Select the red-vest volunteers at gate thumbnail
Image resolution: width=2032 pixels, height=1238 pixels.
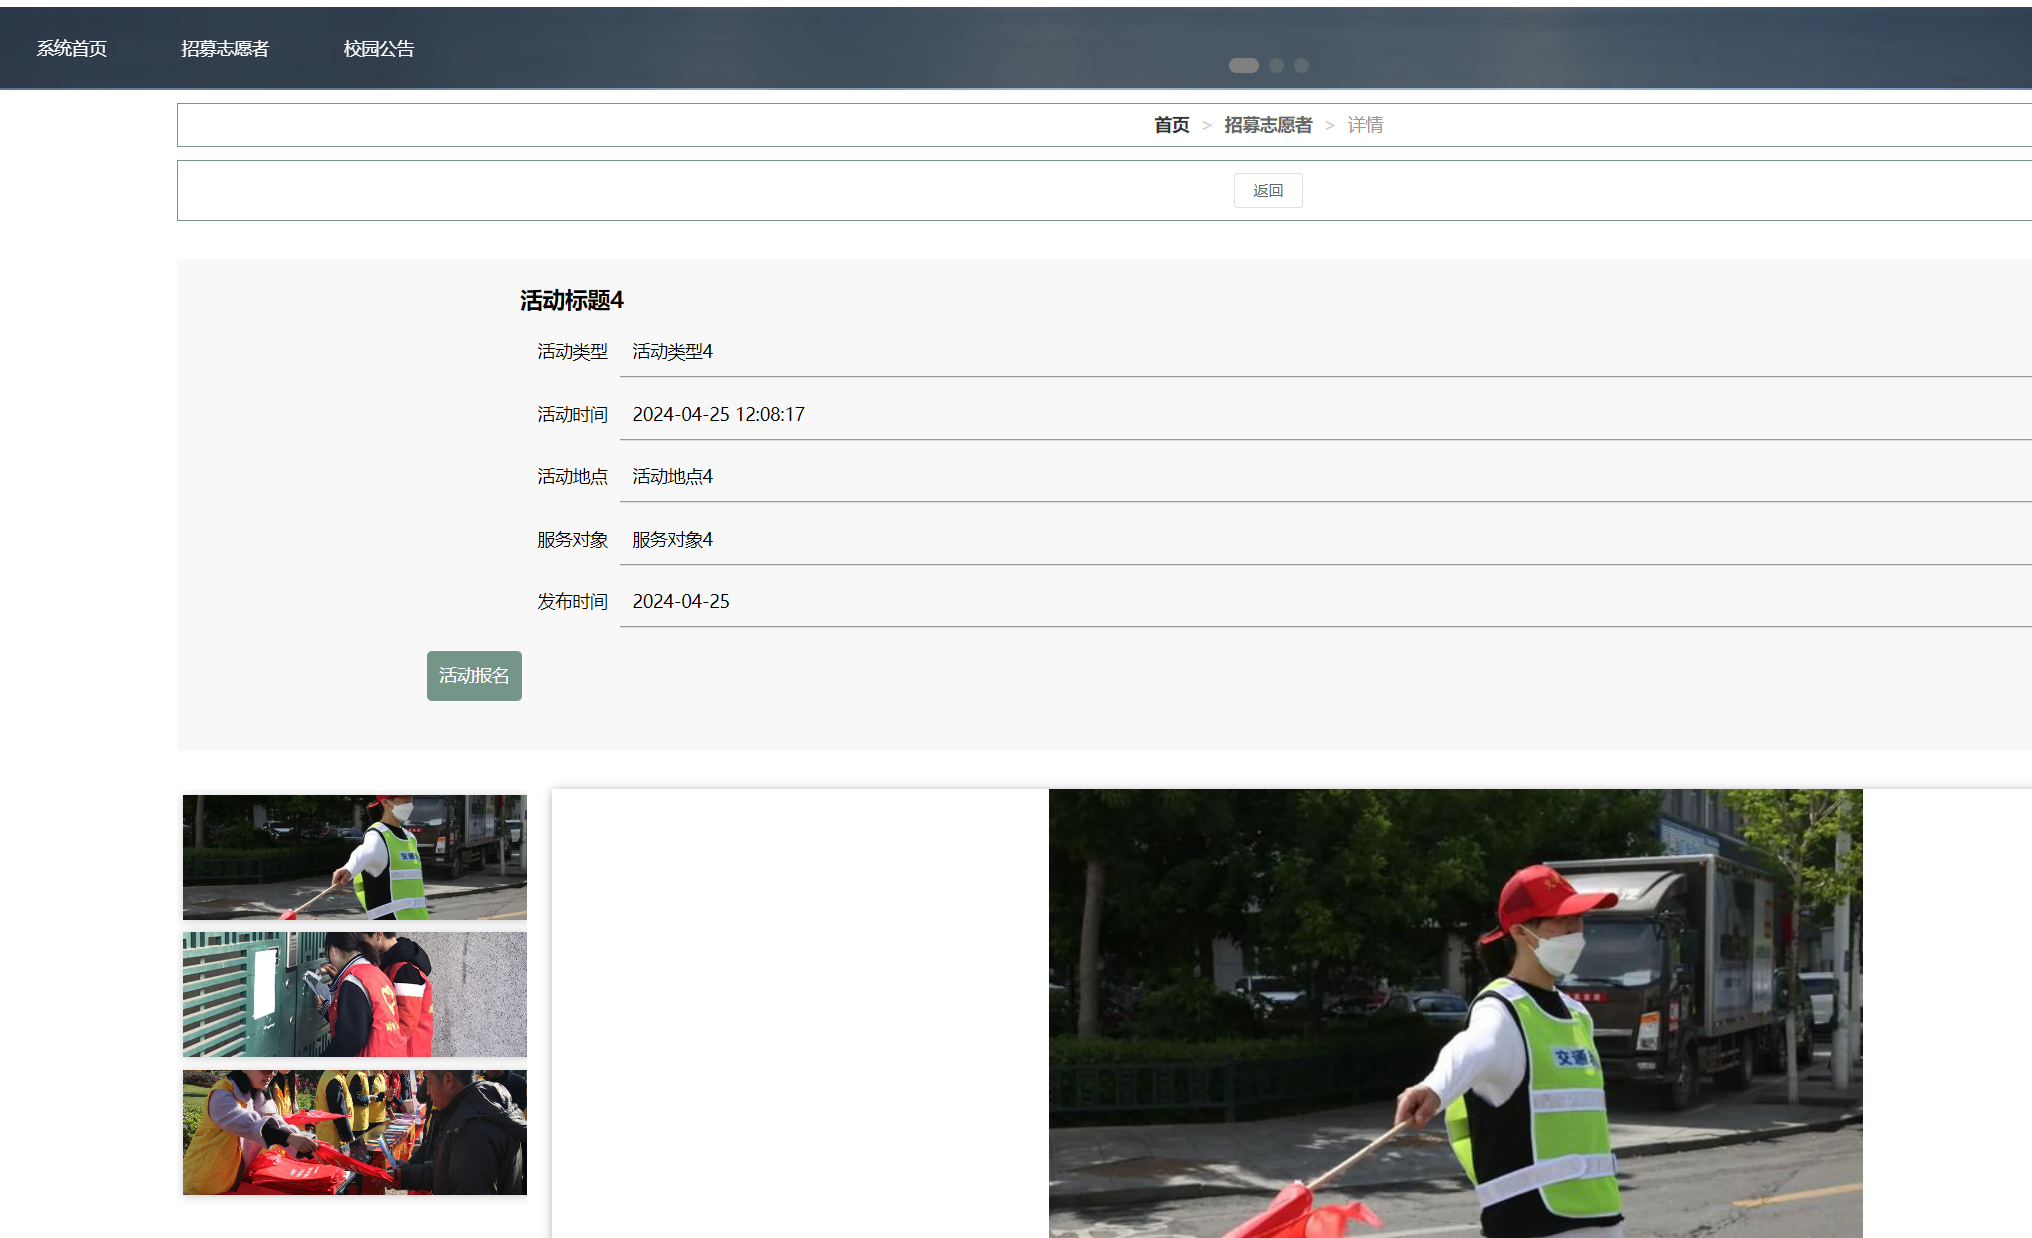pyautogui.click(x=354, y=994)
